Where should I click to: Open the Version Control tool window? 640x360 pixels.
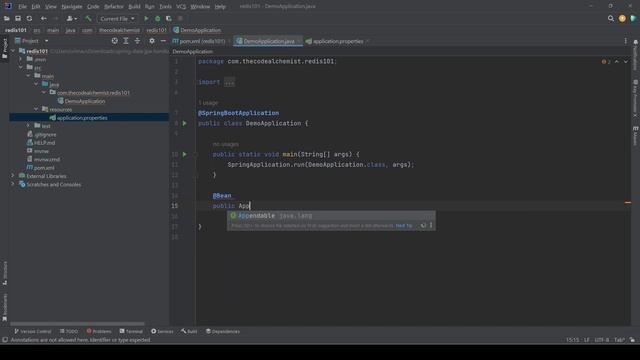(33, 331)
